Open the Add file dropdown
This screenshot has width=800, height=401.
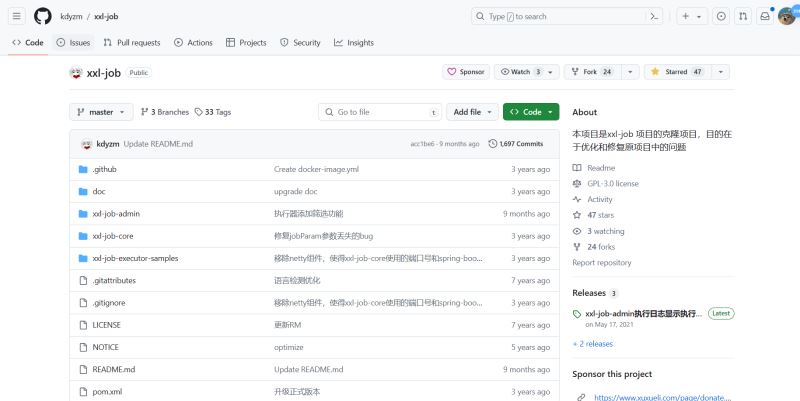pos(472,112)
